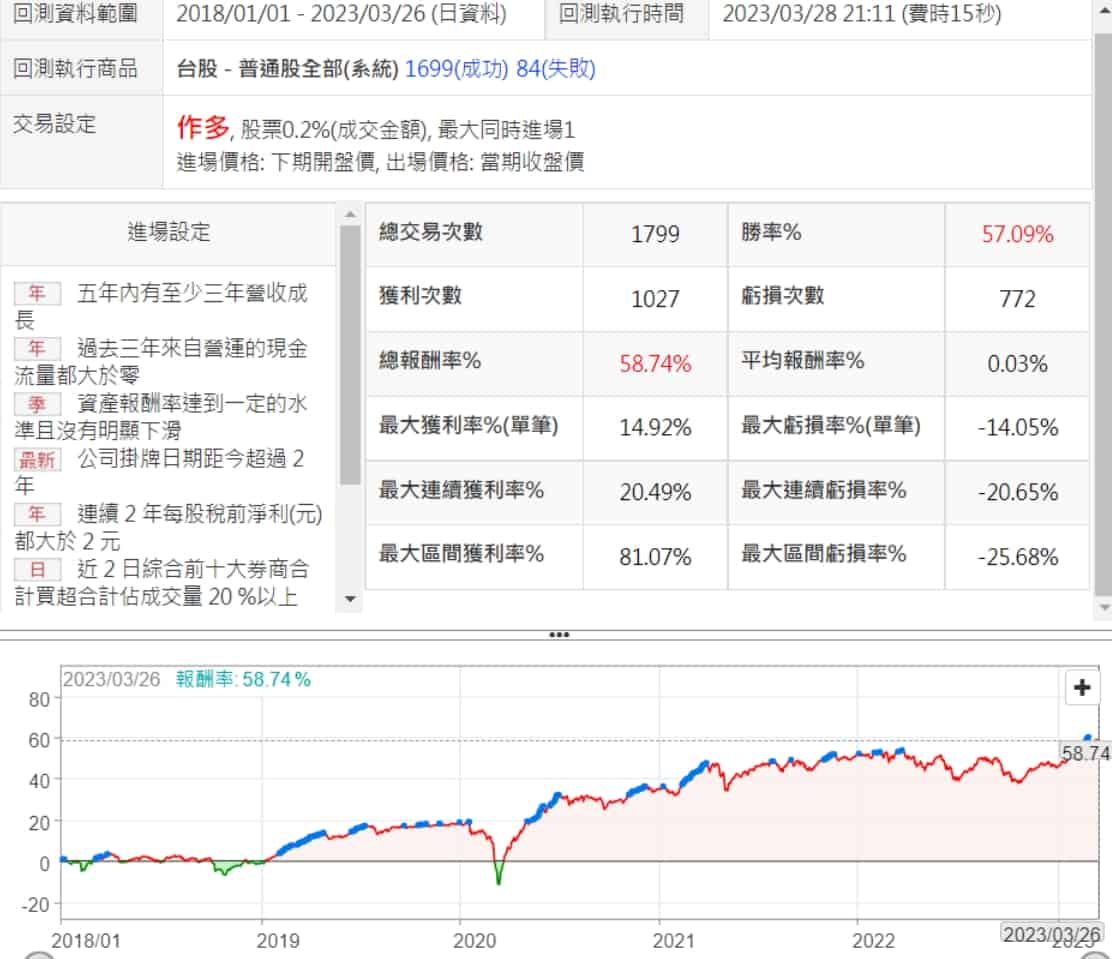1112x959 pixels.
Task: Click down arrow under the 進場設定 list
Action: click(x=350, y=598)
